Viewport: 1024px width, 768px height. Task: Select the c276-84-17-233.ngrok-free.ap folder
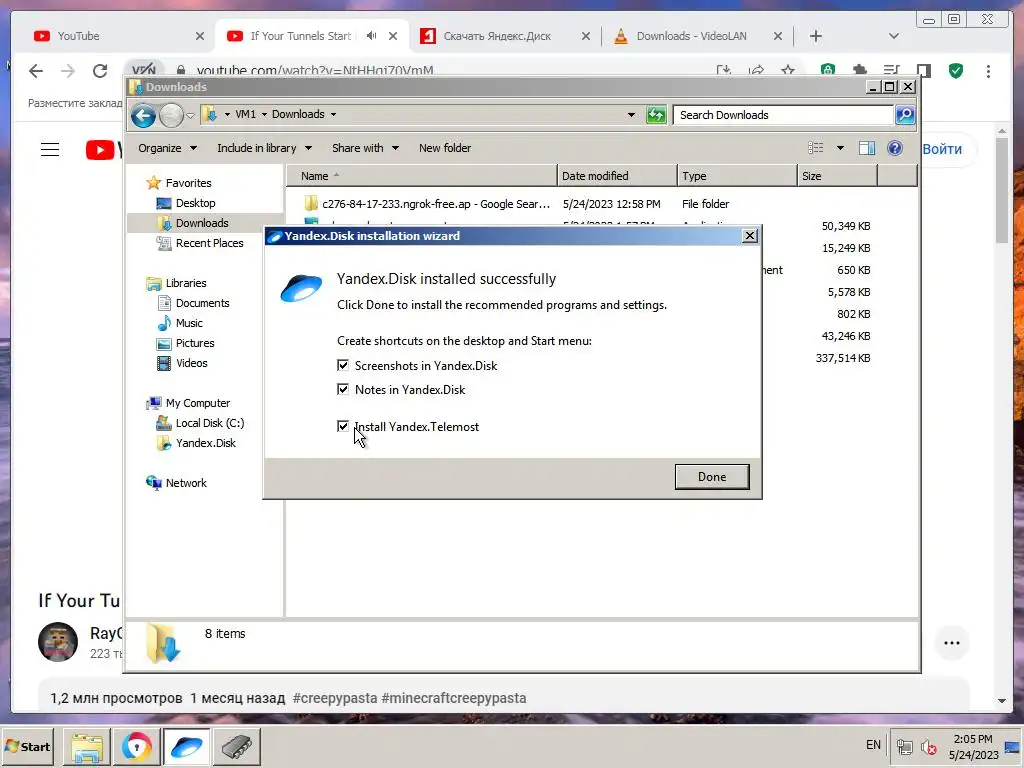point(436,204)
